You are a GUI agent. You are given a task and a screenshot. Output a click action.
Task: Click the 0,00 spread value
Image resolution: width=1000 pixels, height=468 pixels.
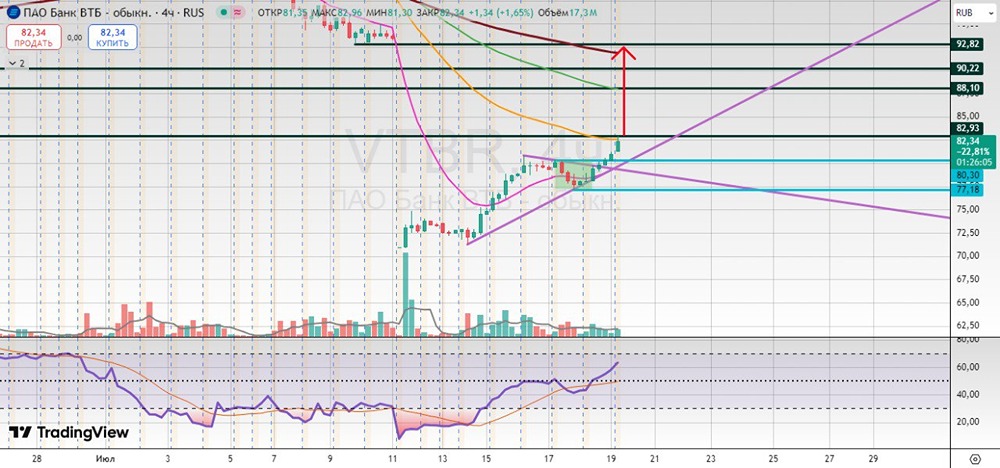point(74,38)
